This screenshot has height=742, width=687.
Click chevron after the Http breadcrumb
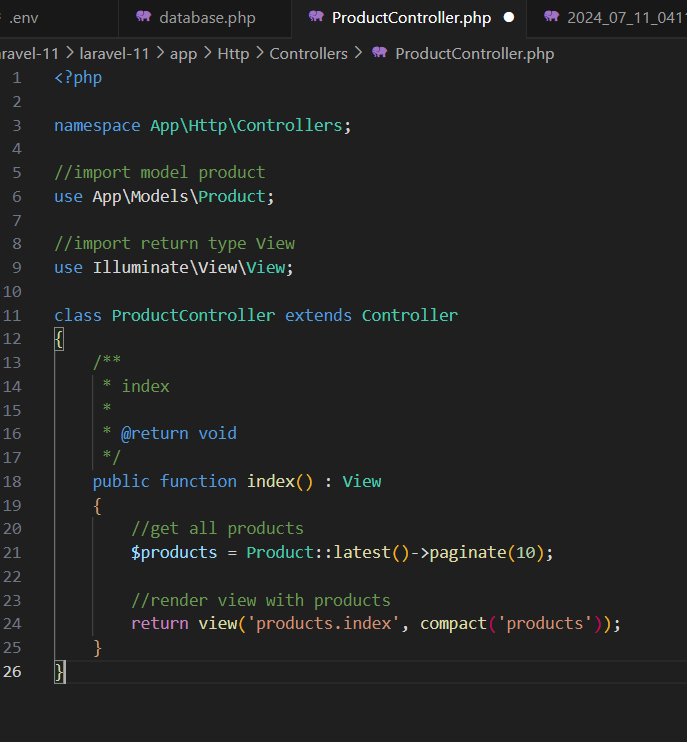coord(259,53)
